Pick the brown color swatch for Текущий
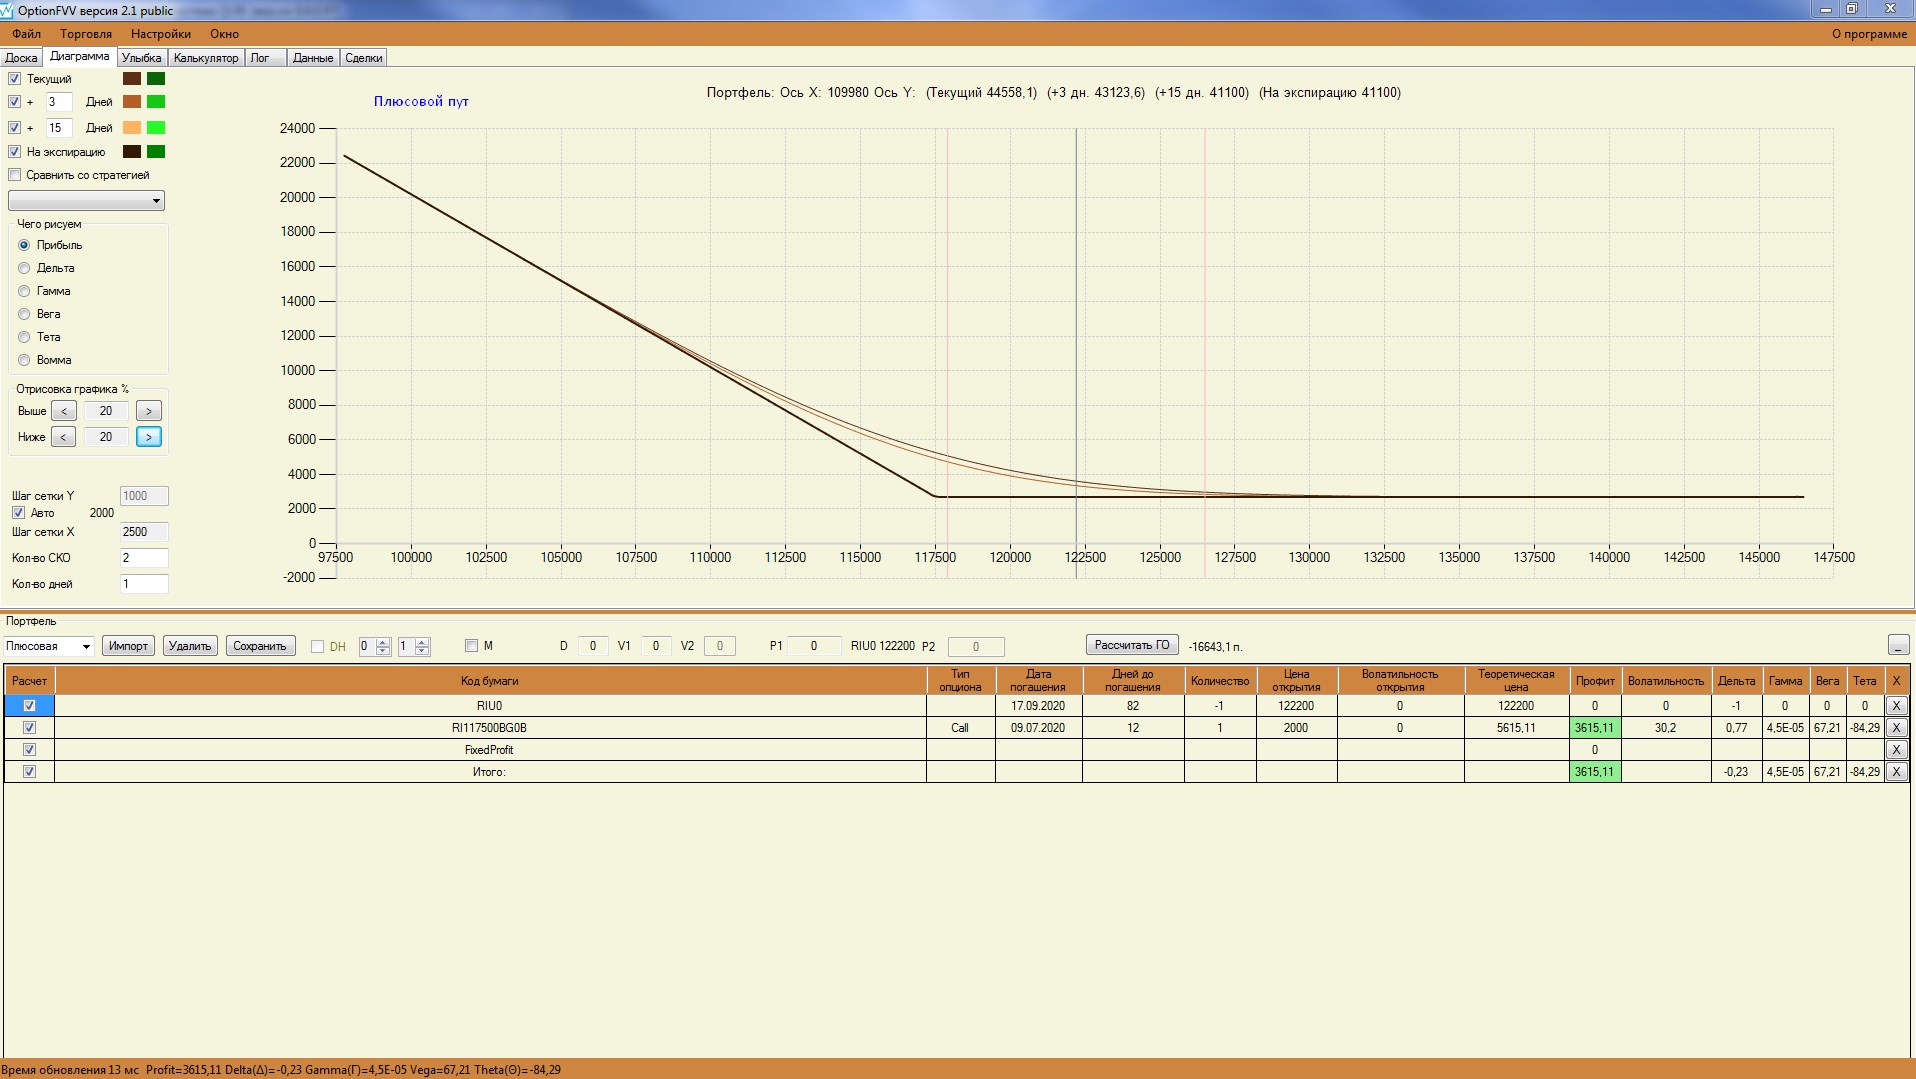Screen dimensions: 1916x1079 [132, 79]
